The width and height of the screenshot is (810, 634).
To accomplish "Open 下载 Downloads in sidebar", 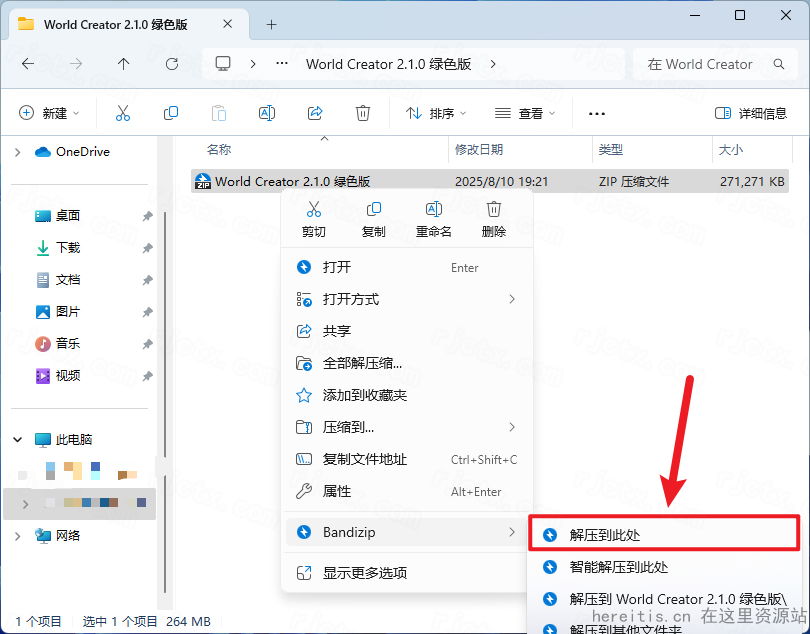I will (57, 248).
